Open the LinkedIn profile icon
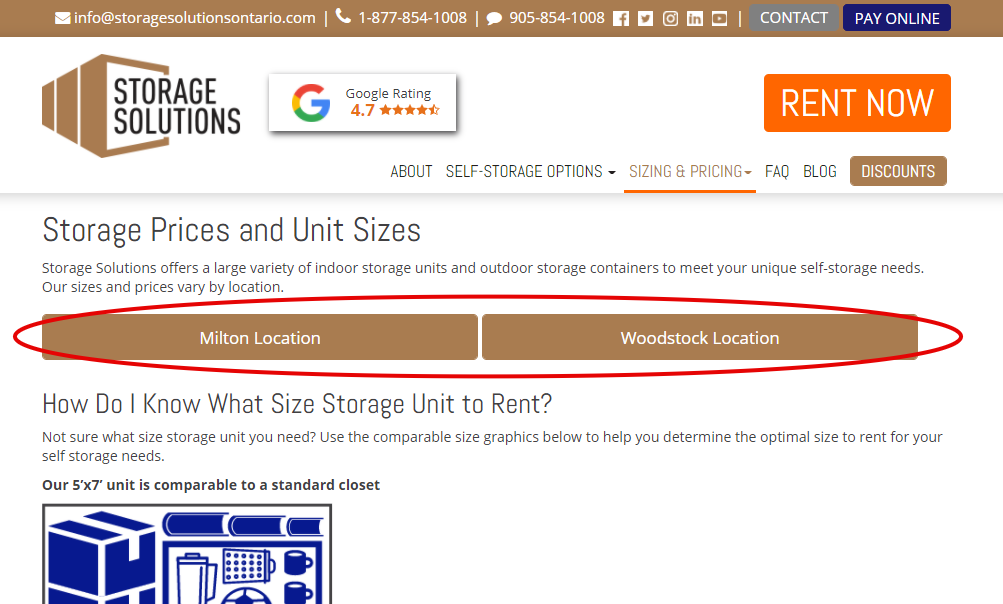Screen dimensions: 1003x604 [695, 19]
